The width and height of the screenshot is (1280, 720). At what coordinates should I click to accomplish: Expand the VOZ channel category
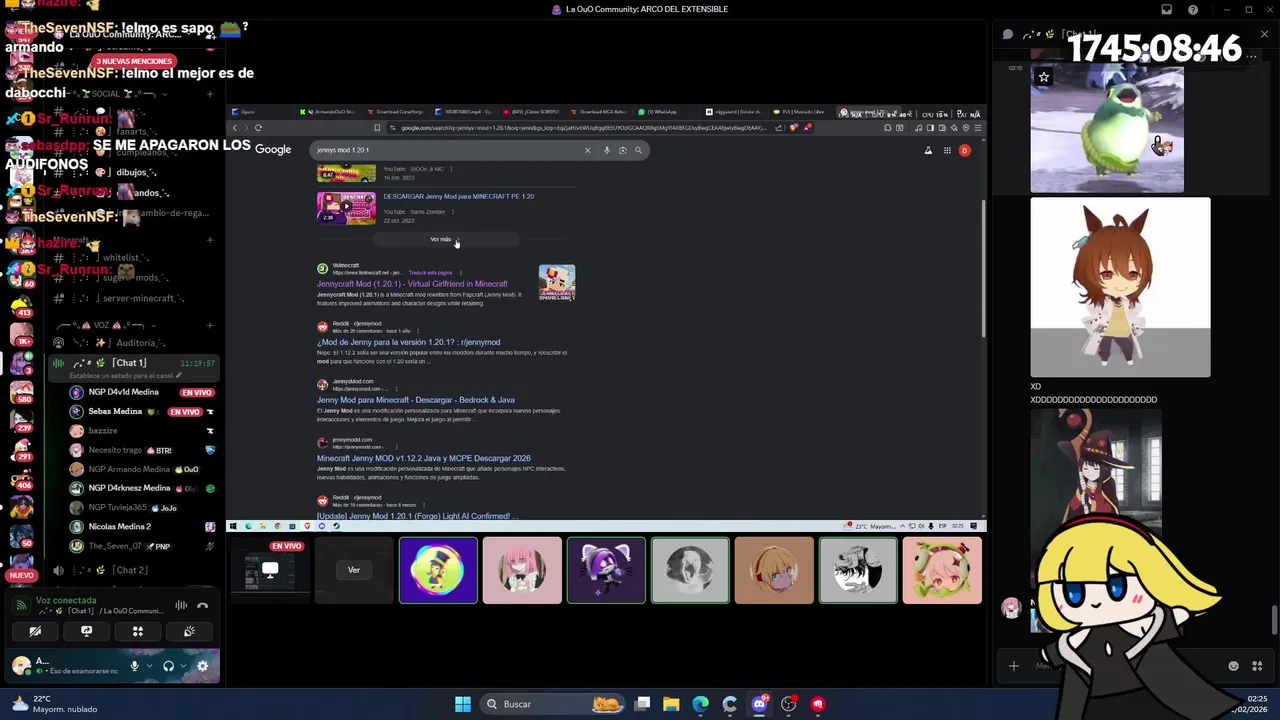point(105,325)
